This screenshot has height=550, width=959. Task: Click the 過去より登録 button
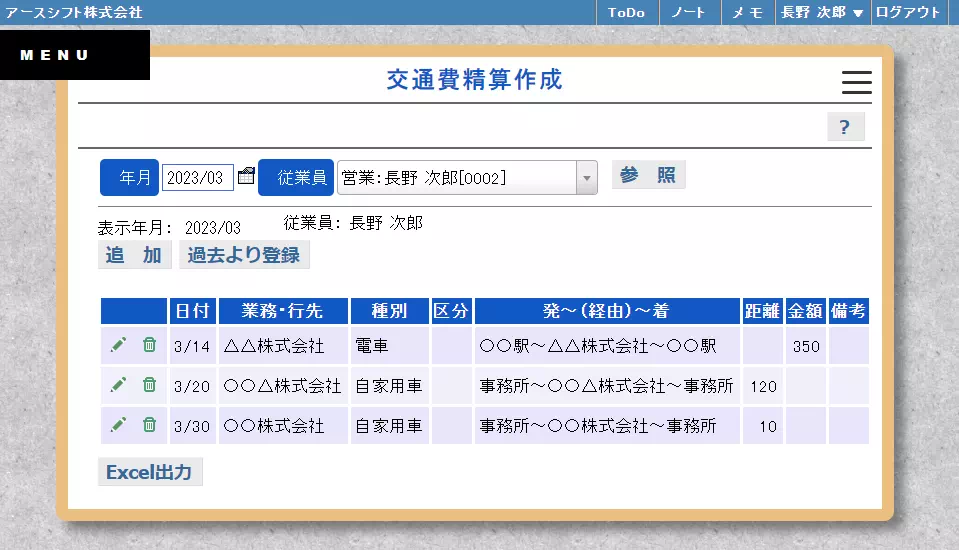244,255
